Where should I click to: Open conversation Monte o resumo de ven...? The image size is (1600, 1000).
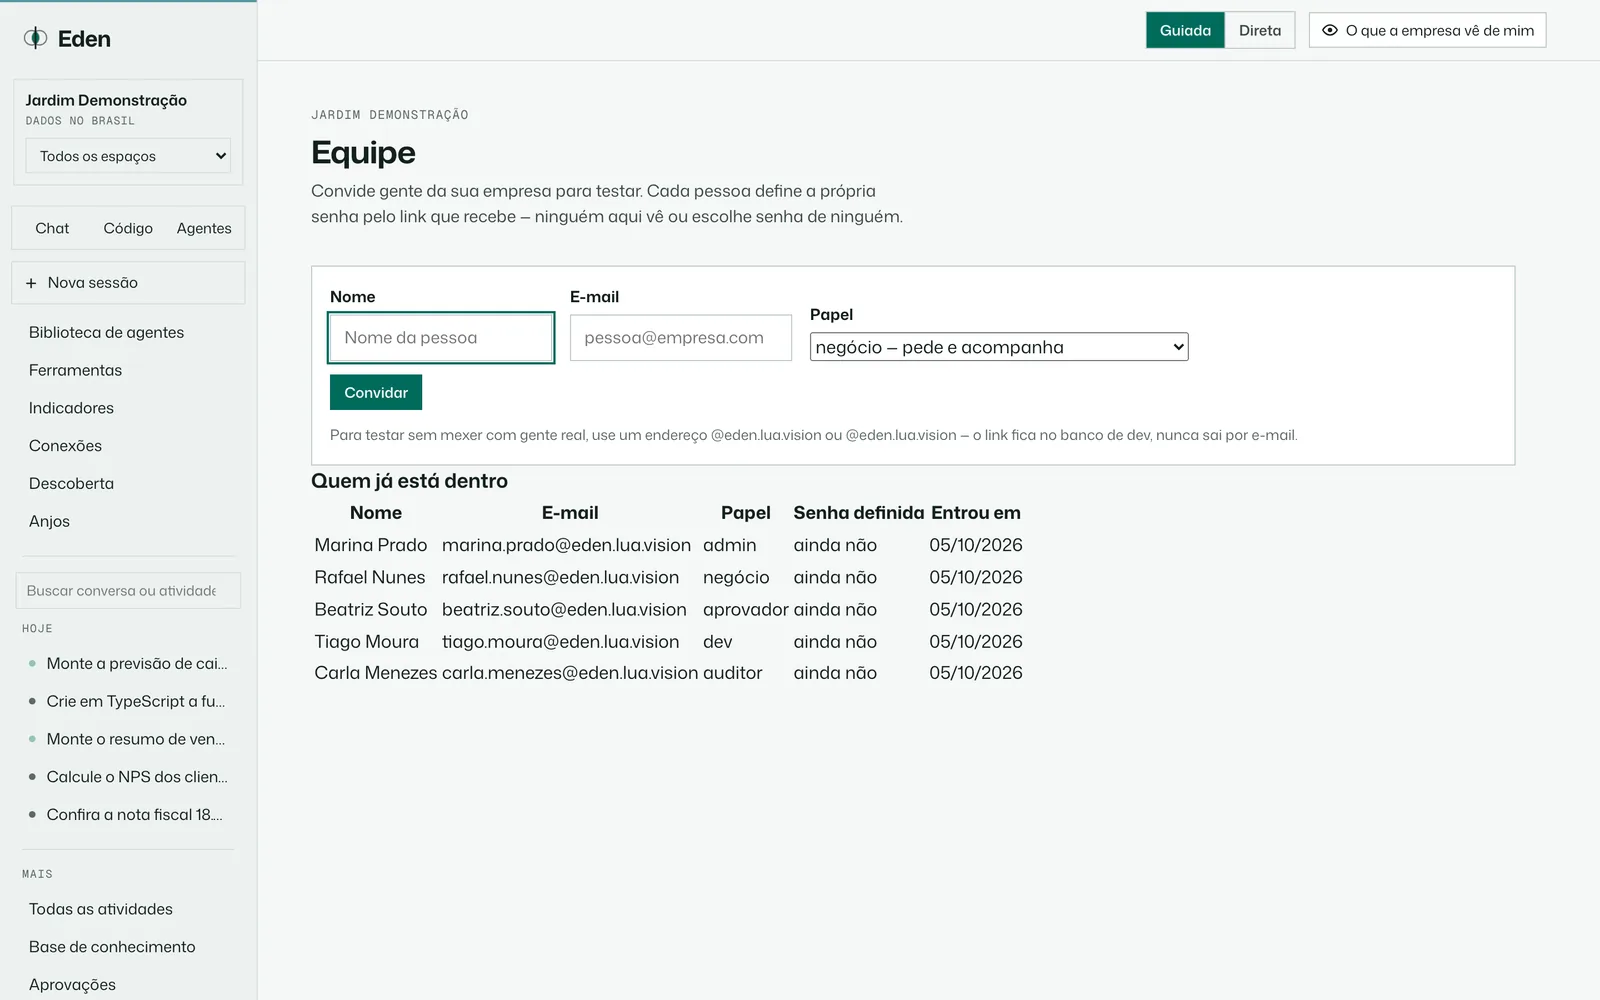coord(128,739)
